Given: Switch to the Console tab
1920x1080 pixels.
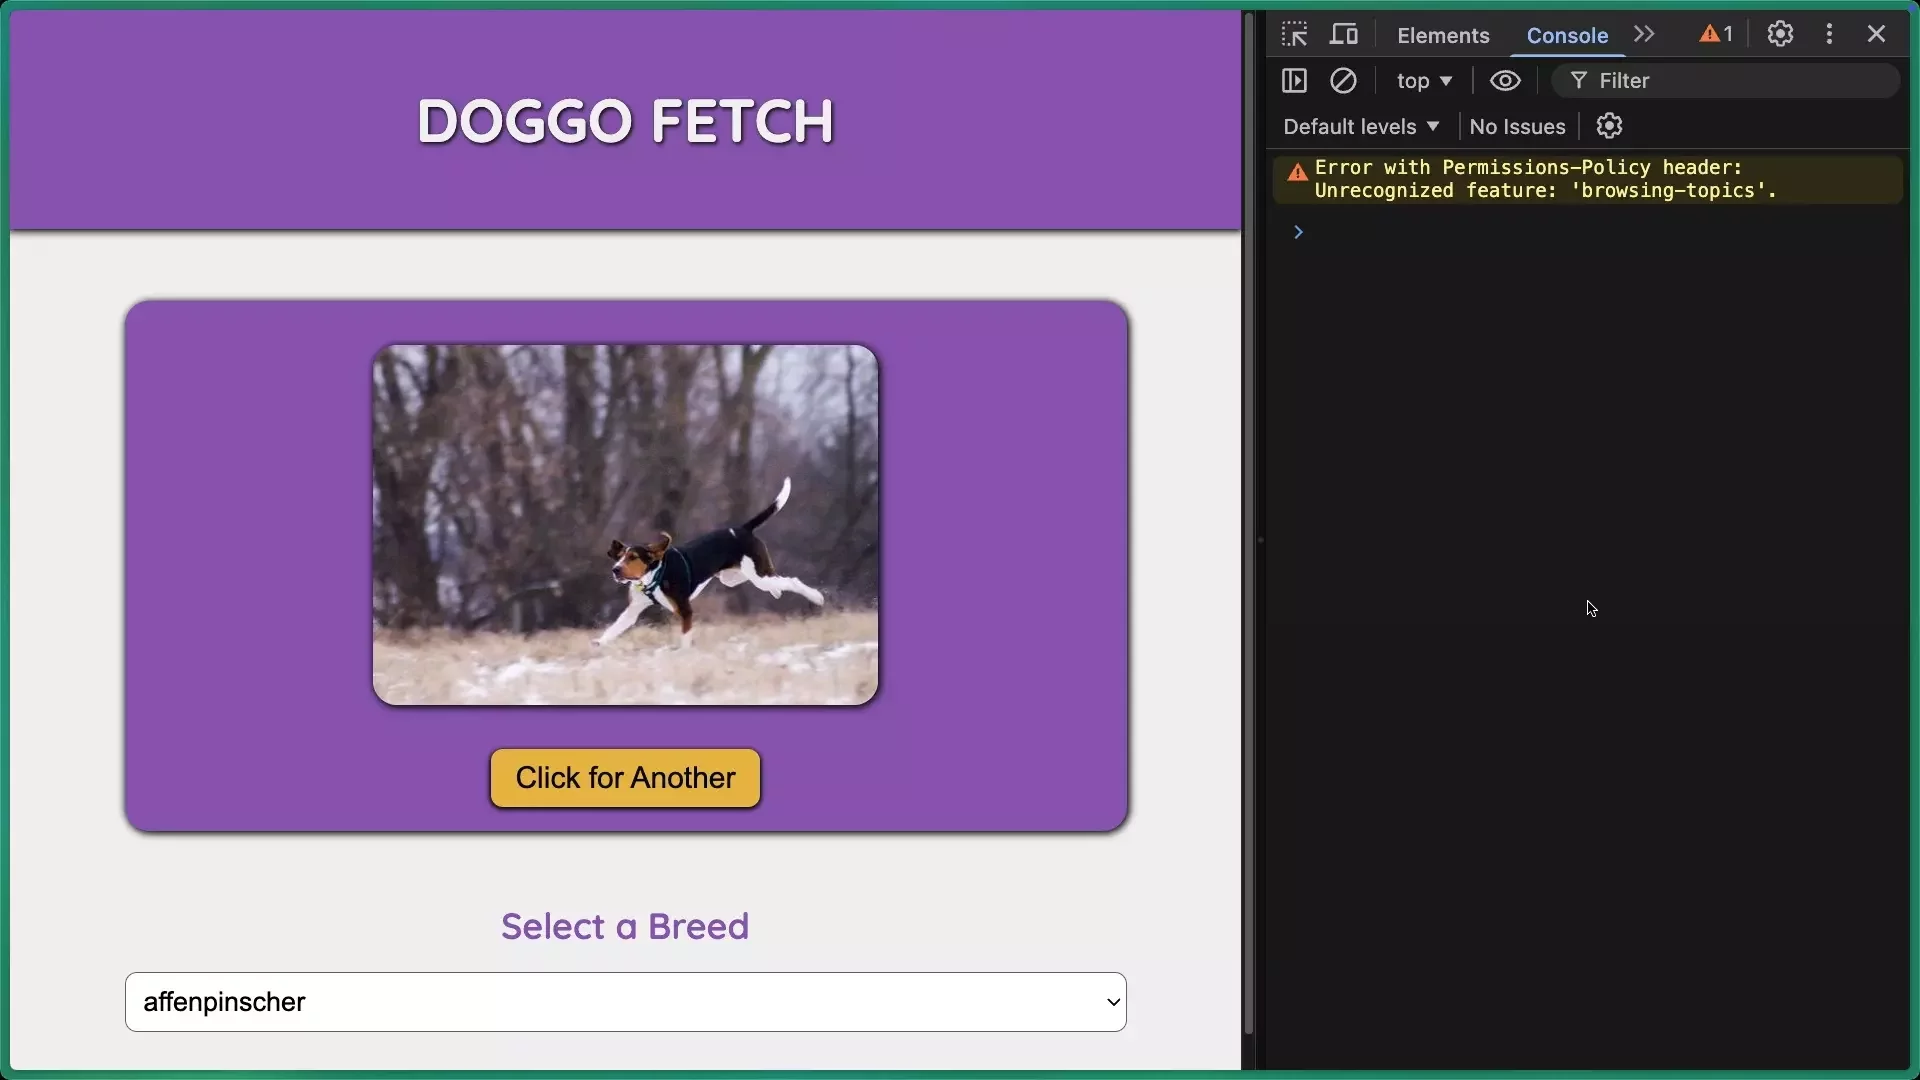Looking at the screenshot, I should (x=1567, y=35).
